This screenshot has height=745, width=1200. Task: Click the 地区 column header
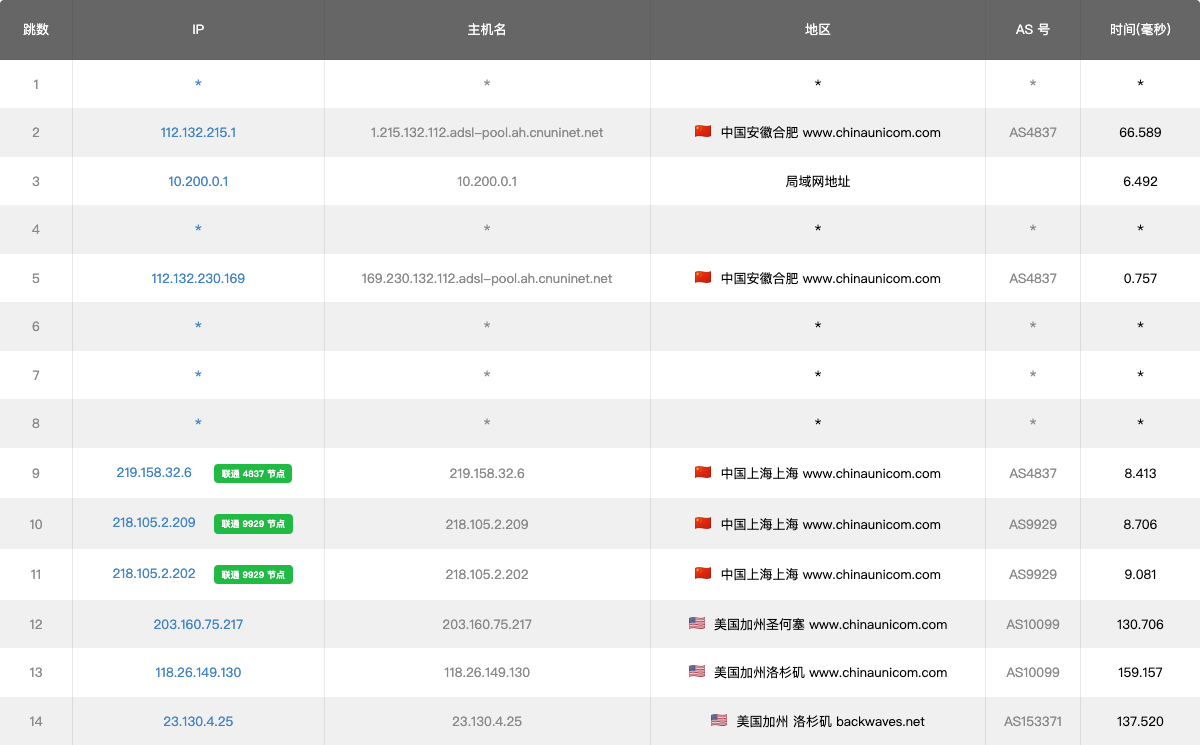pos(818,30)
